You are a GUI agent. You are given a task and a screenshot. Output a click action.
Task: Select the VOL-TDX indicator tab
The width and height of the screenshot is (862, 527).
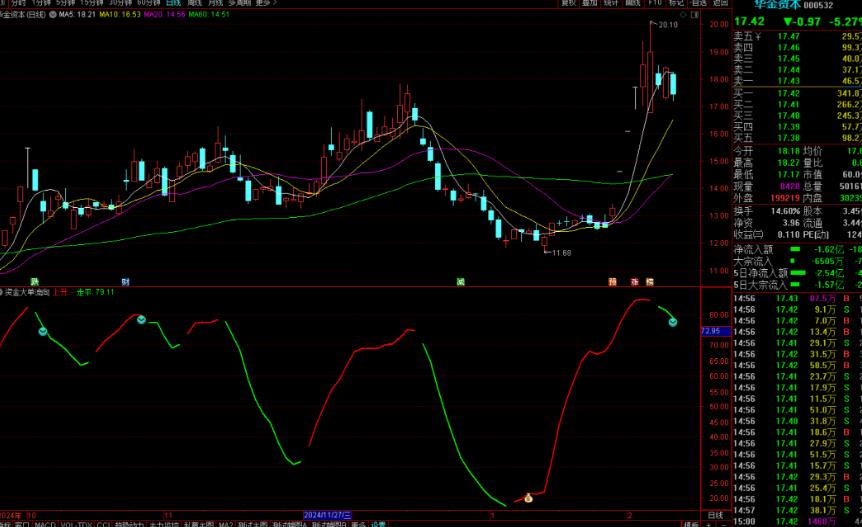tap(76, 525)
